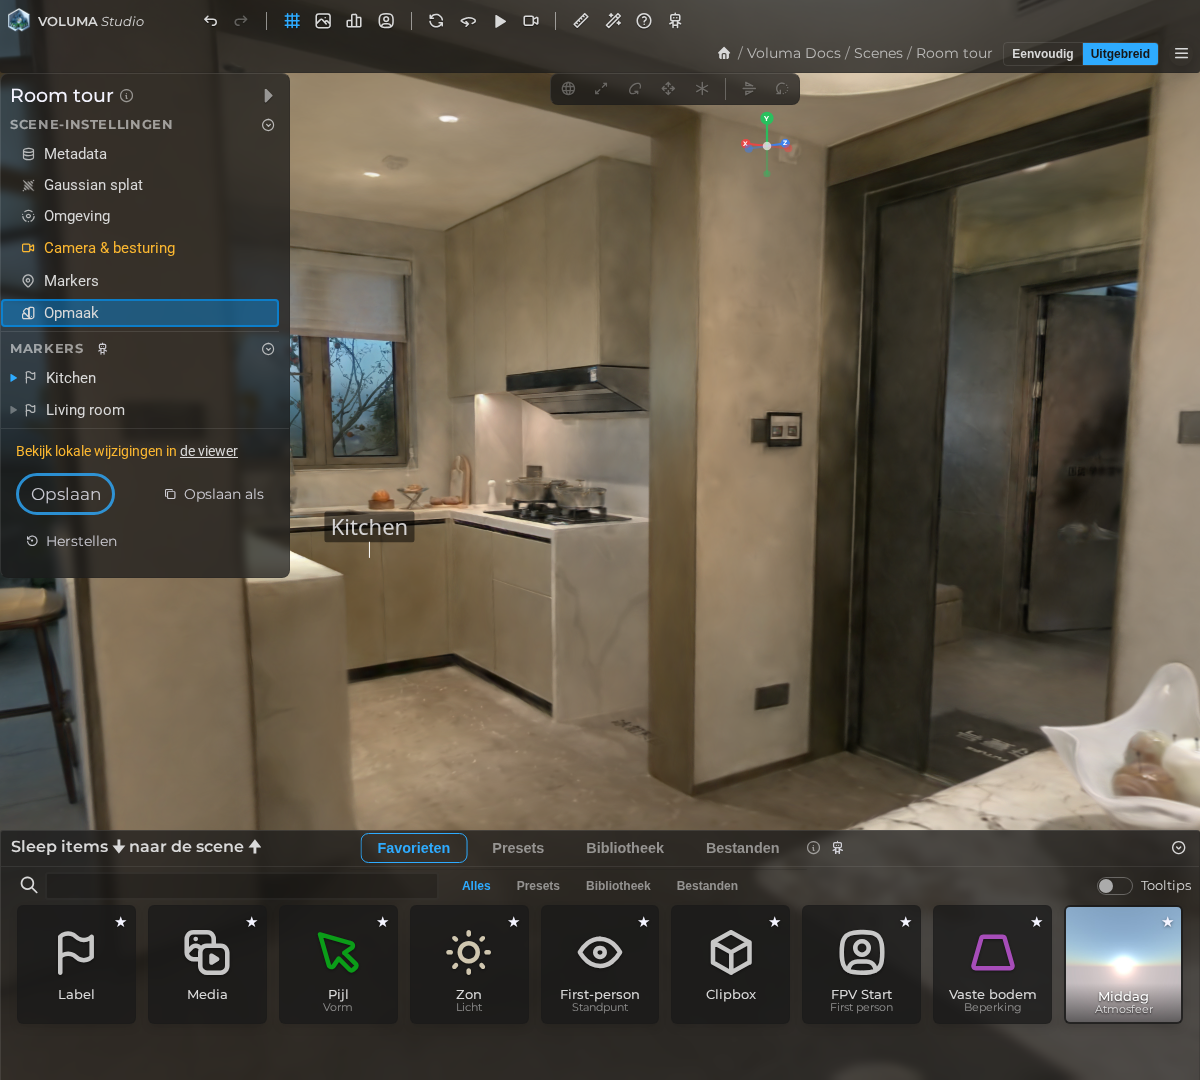Open the hamburger menu at top right
This screenshot has height=1080, width=1200.
tap(1181, 54)
